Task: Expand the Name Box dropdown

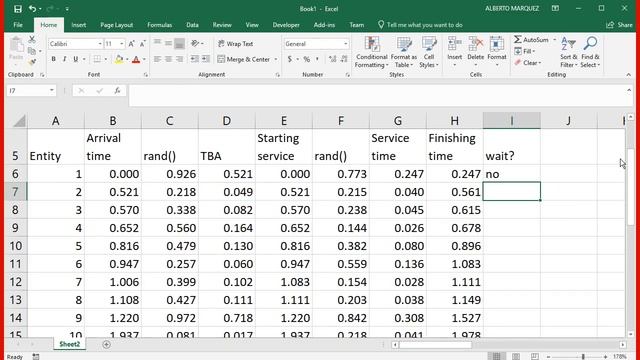Action: click(x=52, y=90)
